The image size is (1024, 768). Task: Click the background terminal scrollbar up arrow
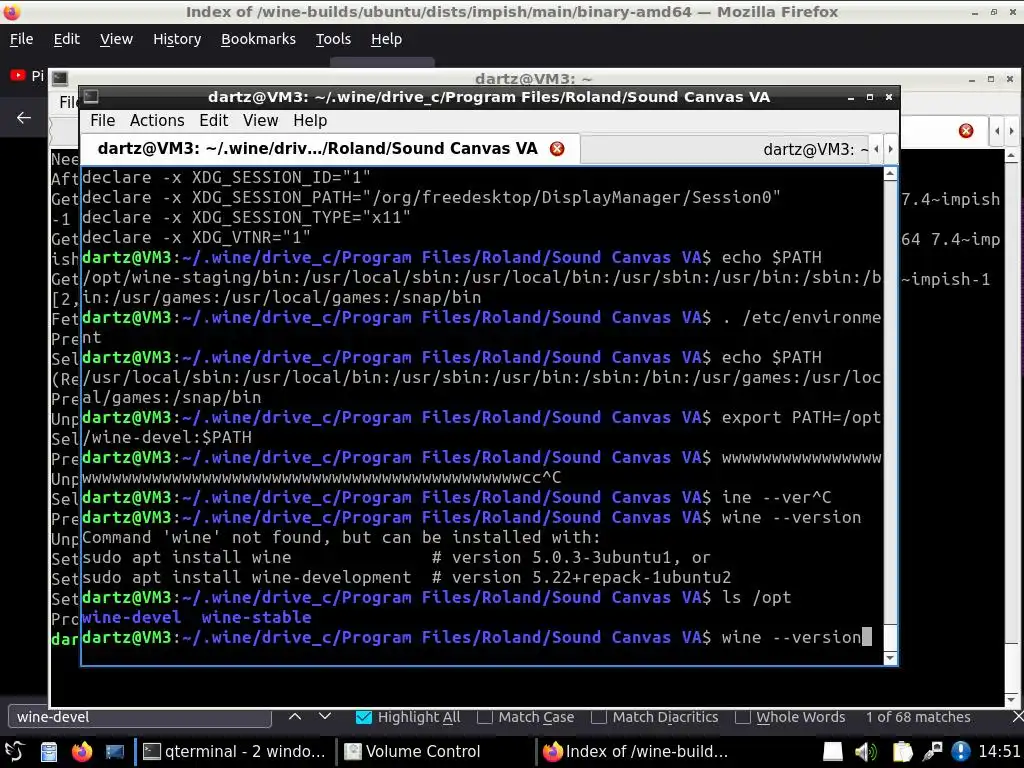[x=1011, y=155]
